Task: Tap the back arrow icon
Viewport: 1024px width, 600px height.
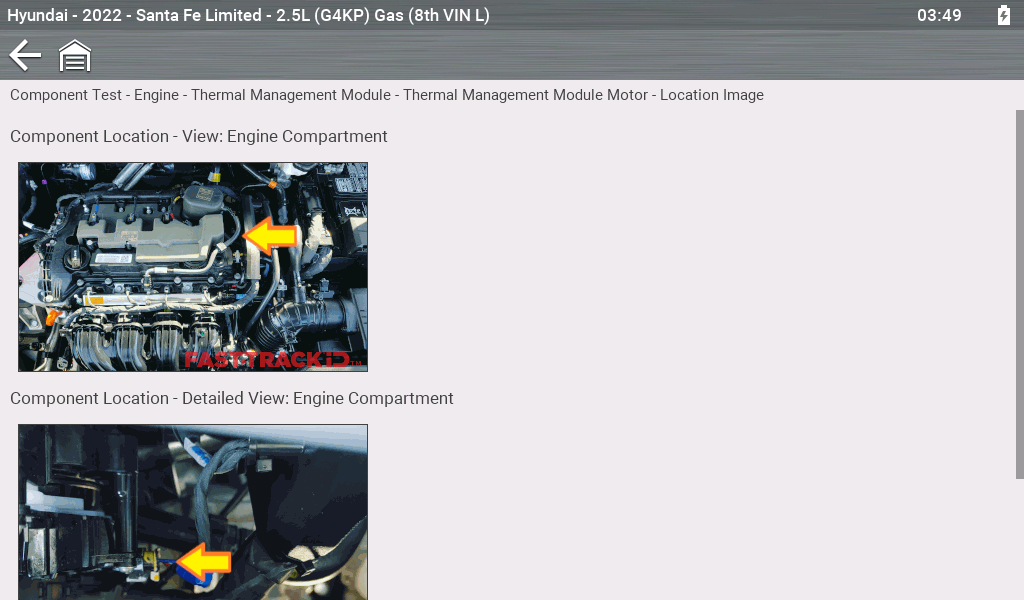Action: pyautogui.click(x=25, y=55)
